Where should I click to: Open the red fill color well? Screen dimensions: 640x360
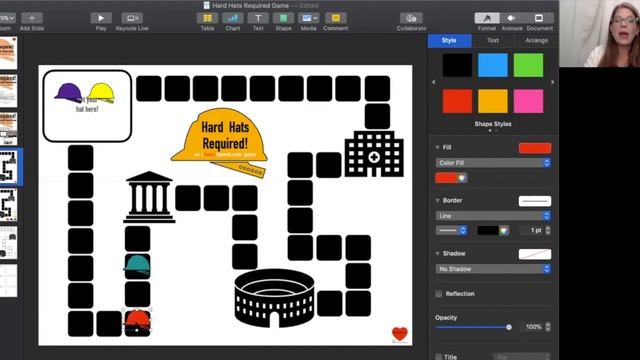tap(446, 178)
